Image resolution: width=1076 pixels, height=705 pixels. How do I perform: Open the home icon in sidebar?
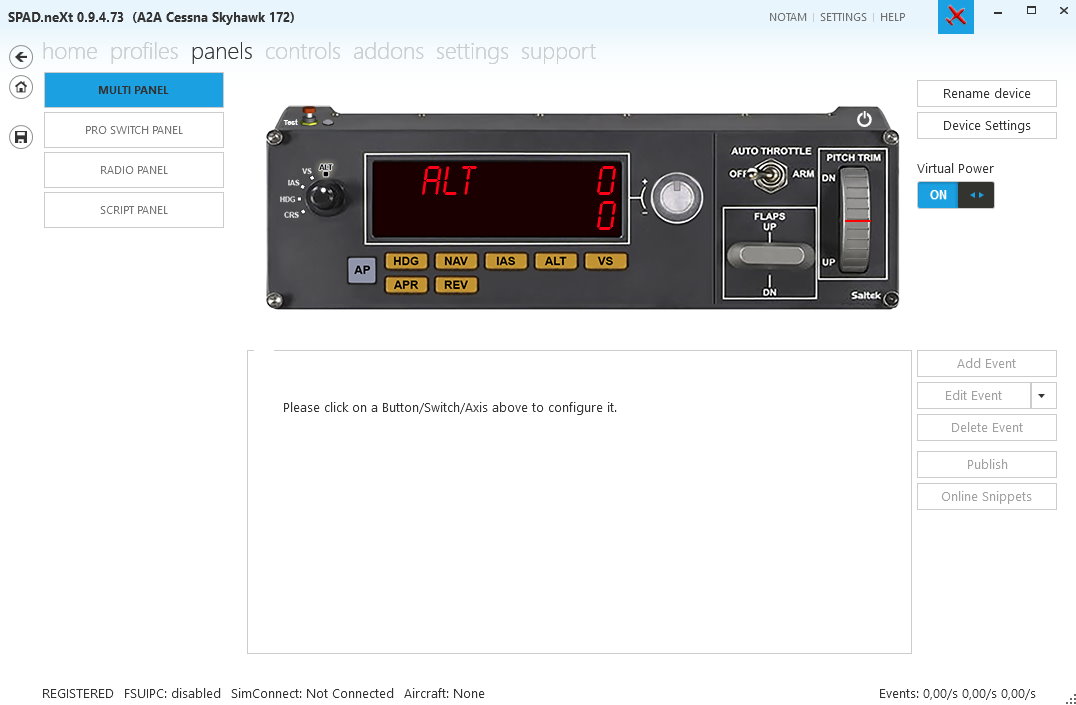coord(21,87)
